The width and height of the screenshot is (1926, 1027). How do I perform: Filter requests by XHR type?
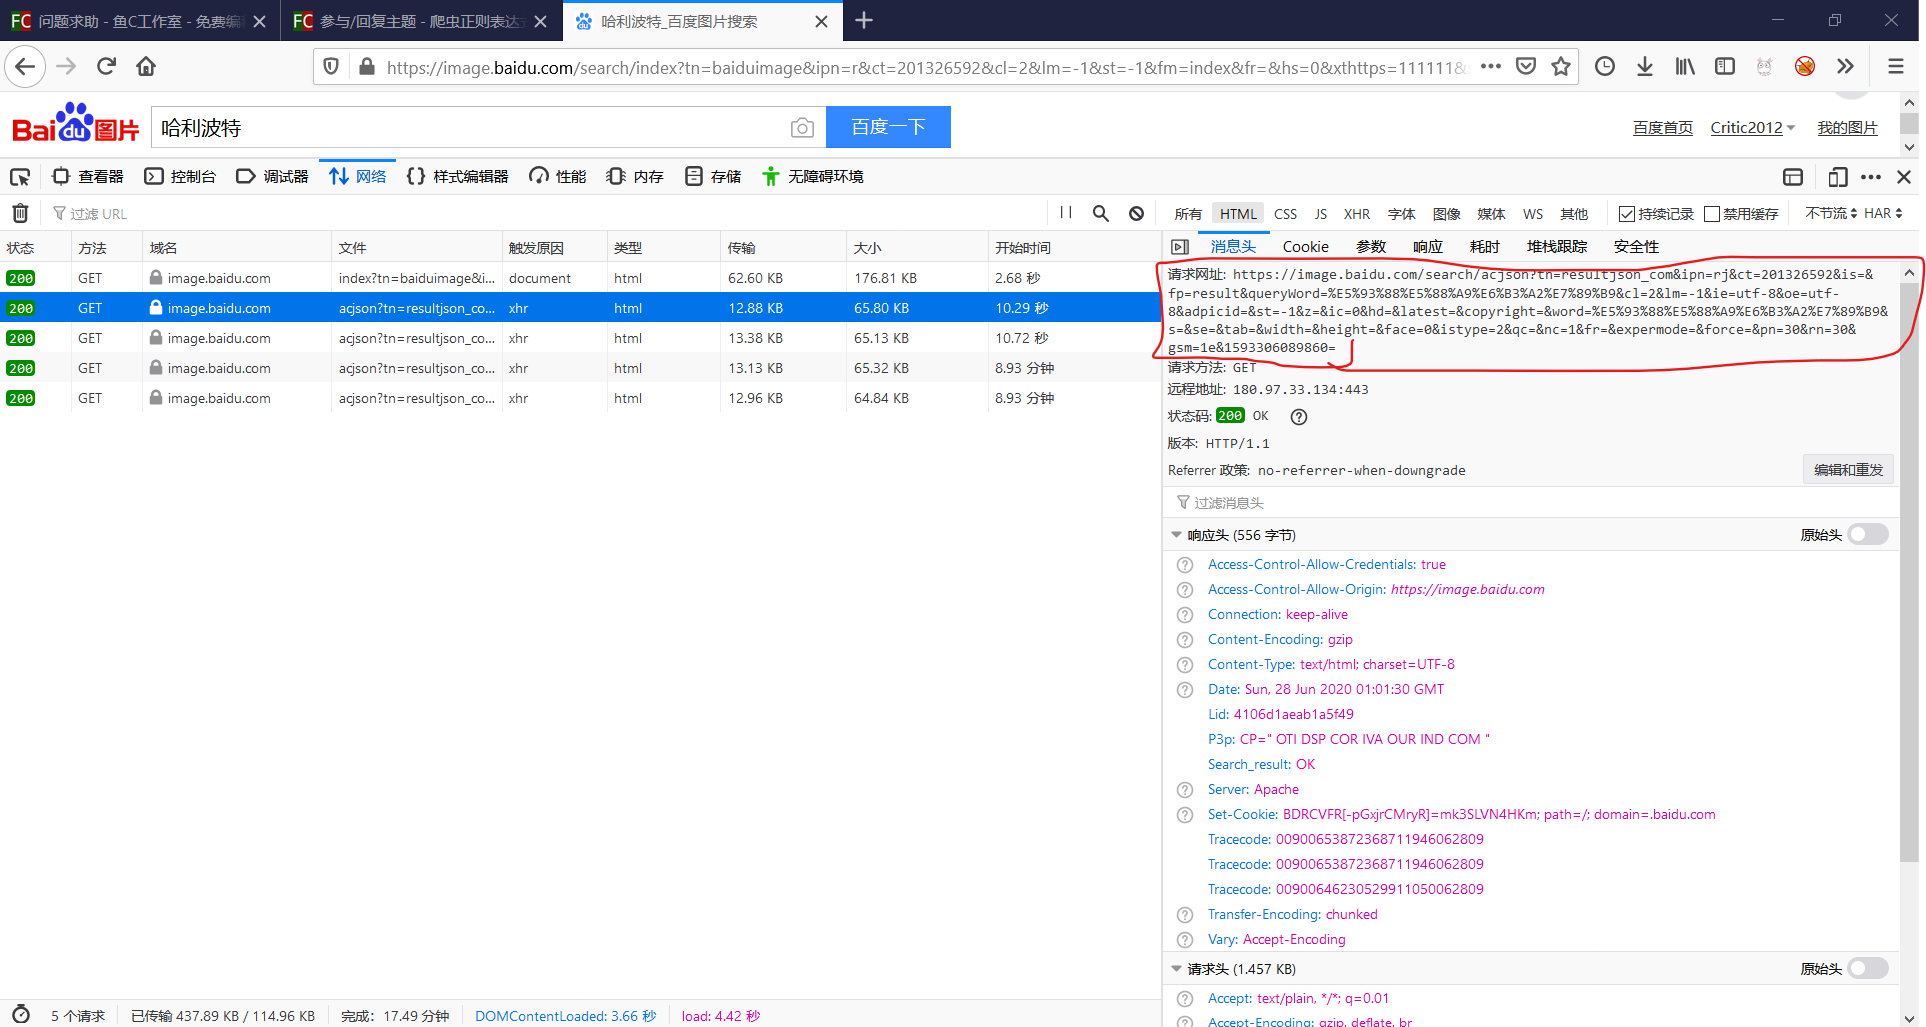(x=1357, y=214)
